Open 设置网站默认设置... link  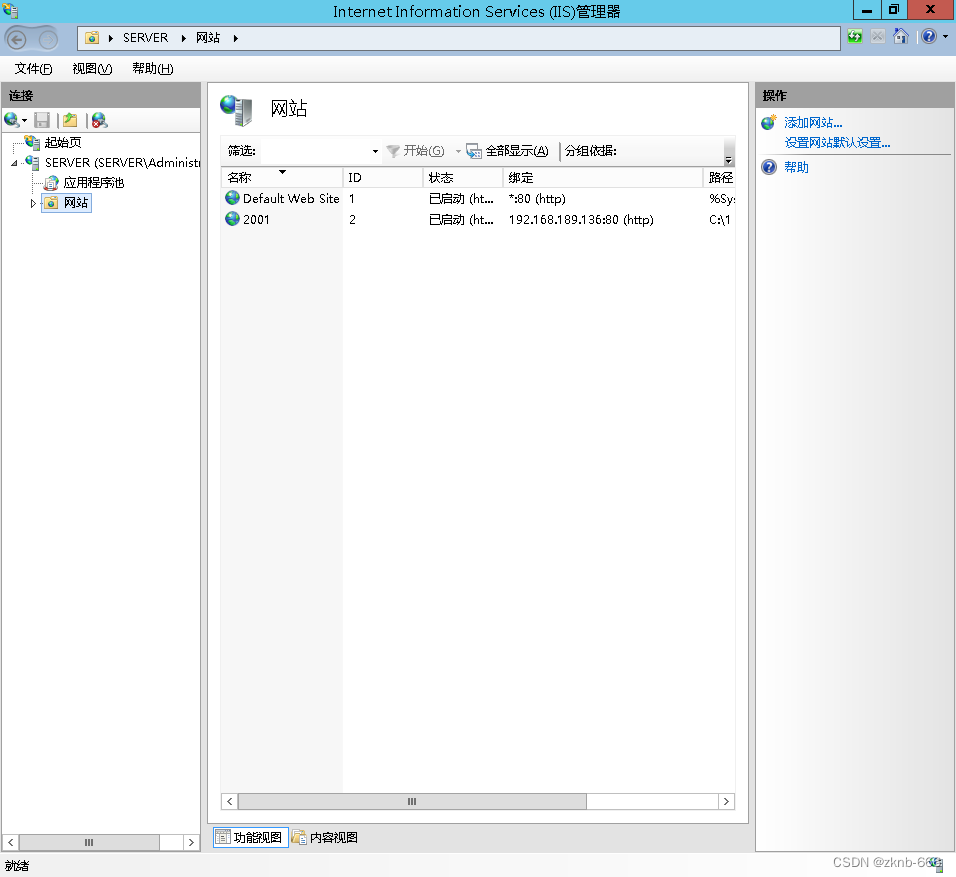[x=837, y=143]
